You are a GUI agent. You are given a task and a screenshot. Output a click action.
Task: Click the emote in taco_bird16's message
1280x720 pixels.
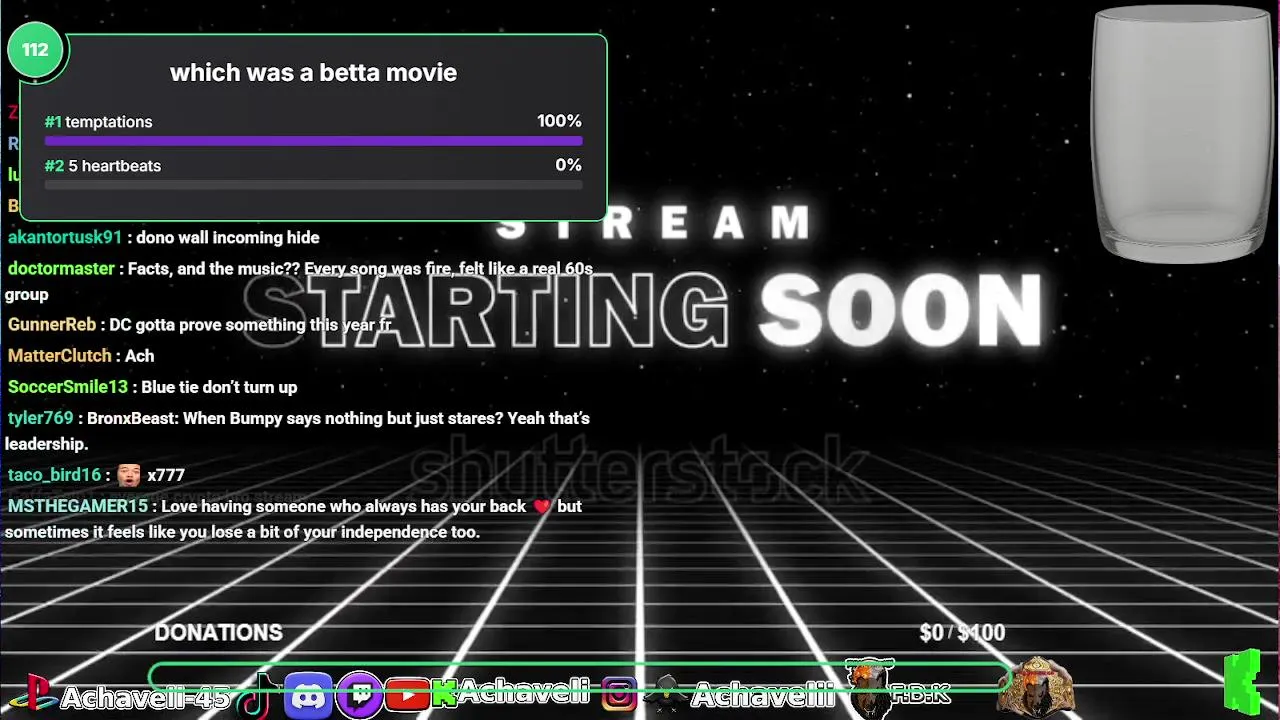coord(129,475)
